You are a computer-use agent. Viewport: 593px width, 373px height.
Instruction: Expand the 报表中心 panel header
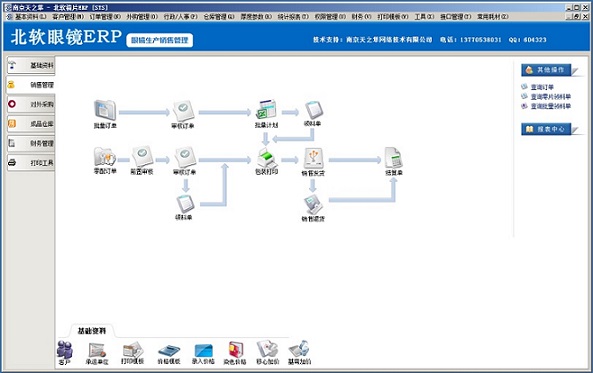pyautogui.click(x=546, y=129)
